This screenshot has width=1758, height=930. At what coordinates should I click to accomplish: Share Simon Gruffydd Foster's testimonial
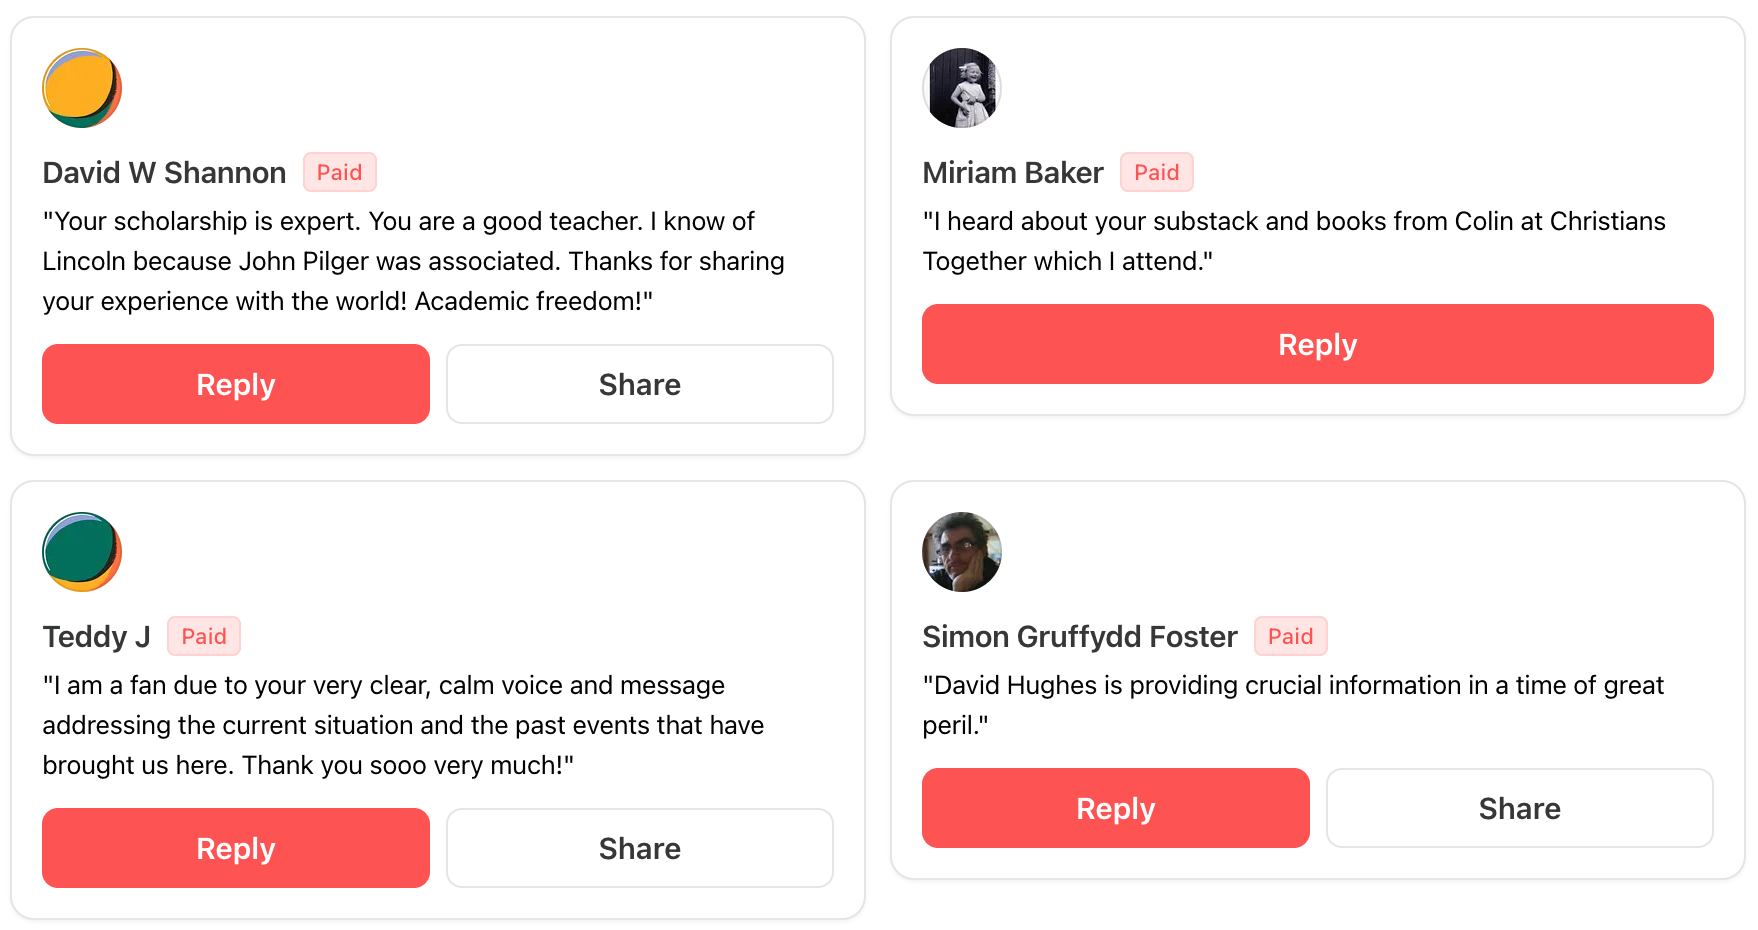click(x=1519, y=808)
